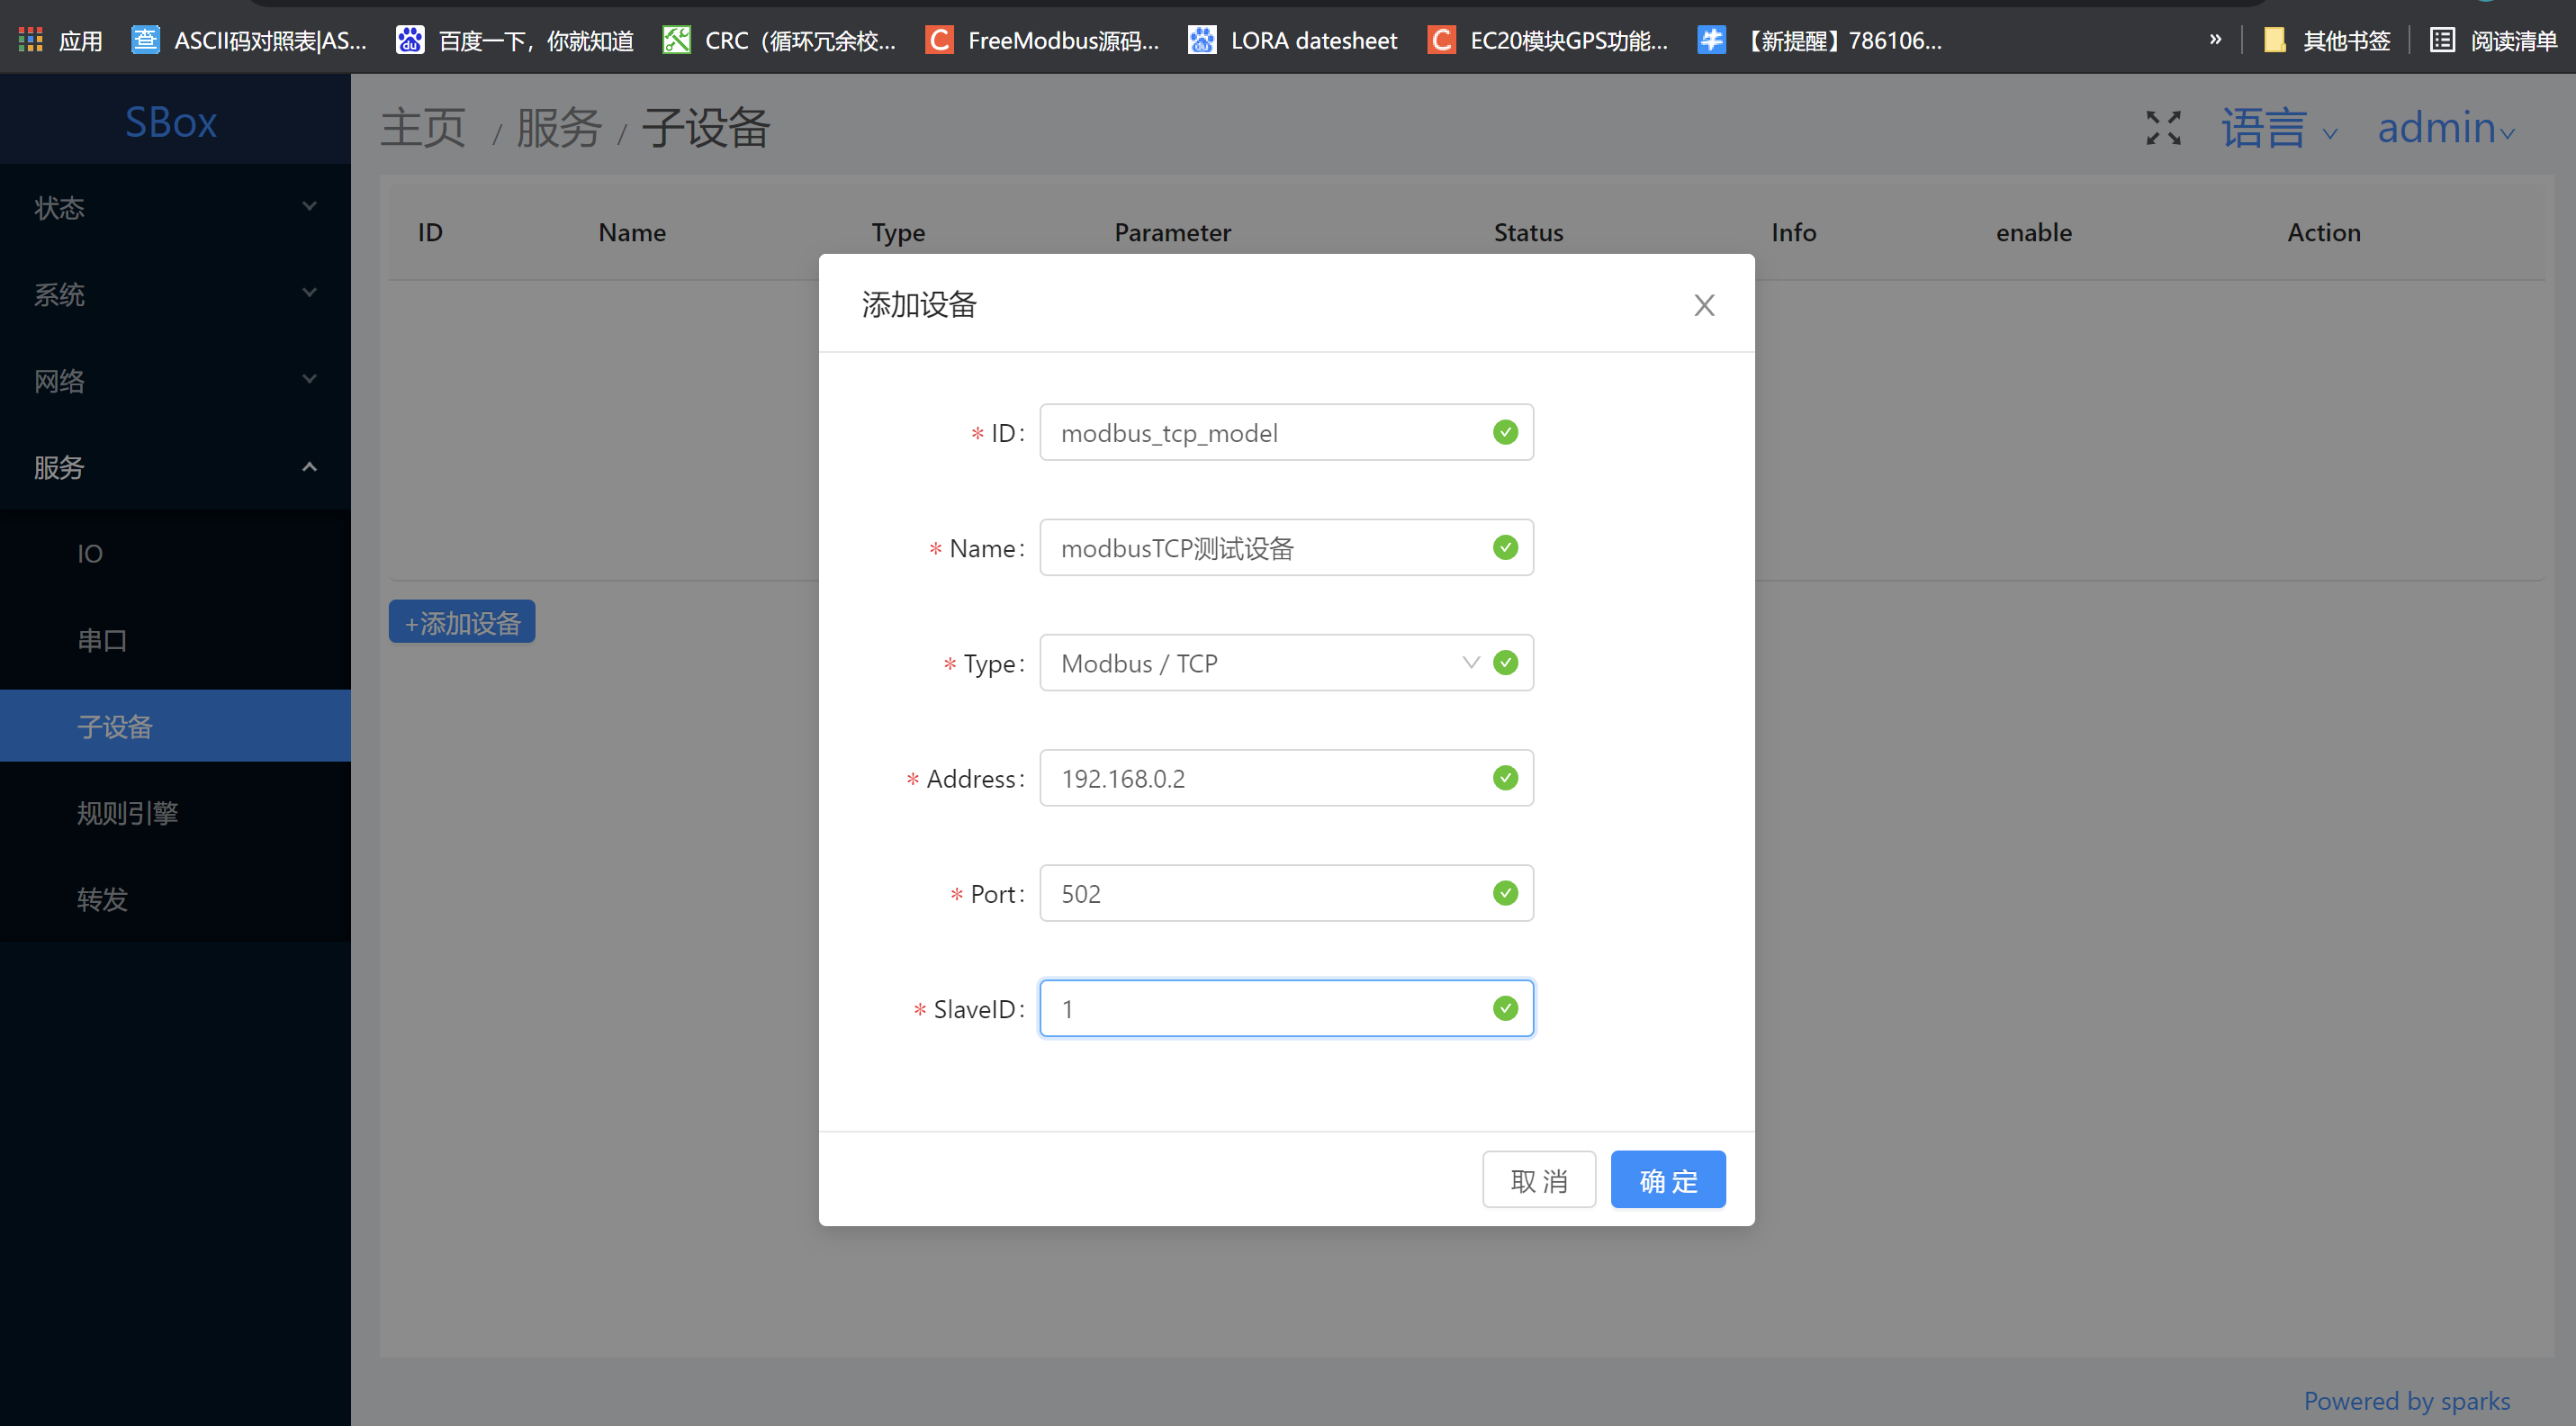Open the ASCII码对照表 bookmark
This screenshot has height=1426, width=2576.
pyautogui.click(x=250, y=40)
